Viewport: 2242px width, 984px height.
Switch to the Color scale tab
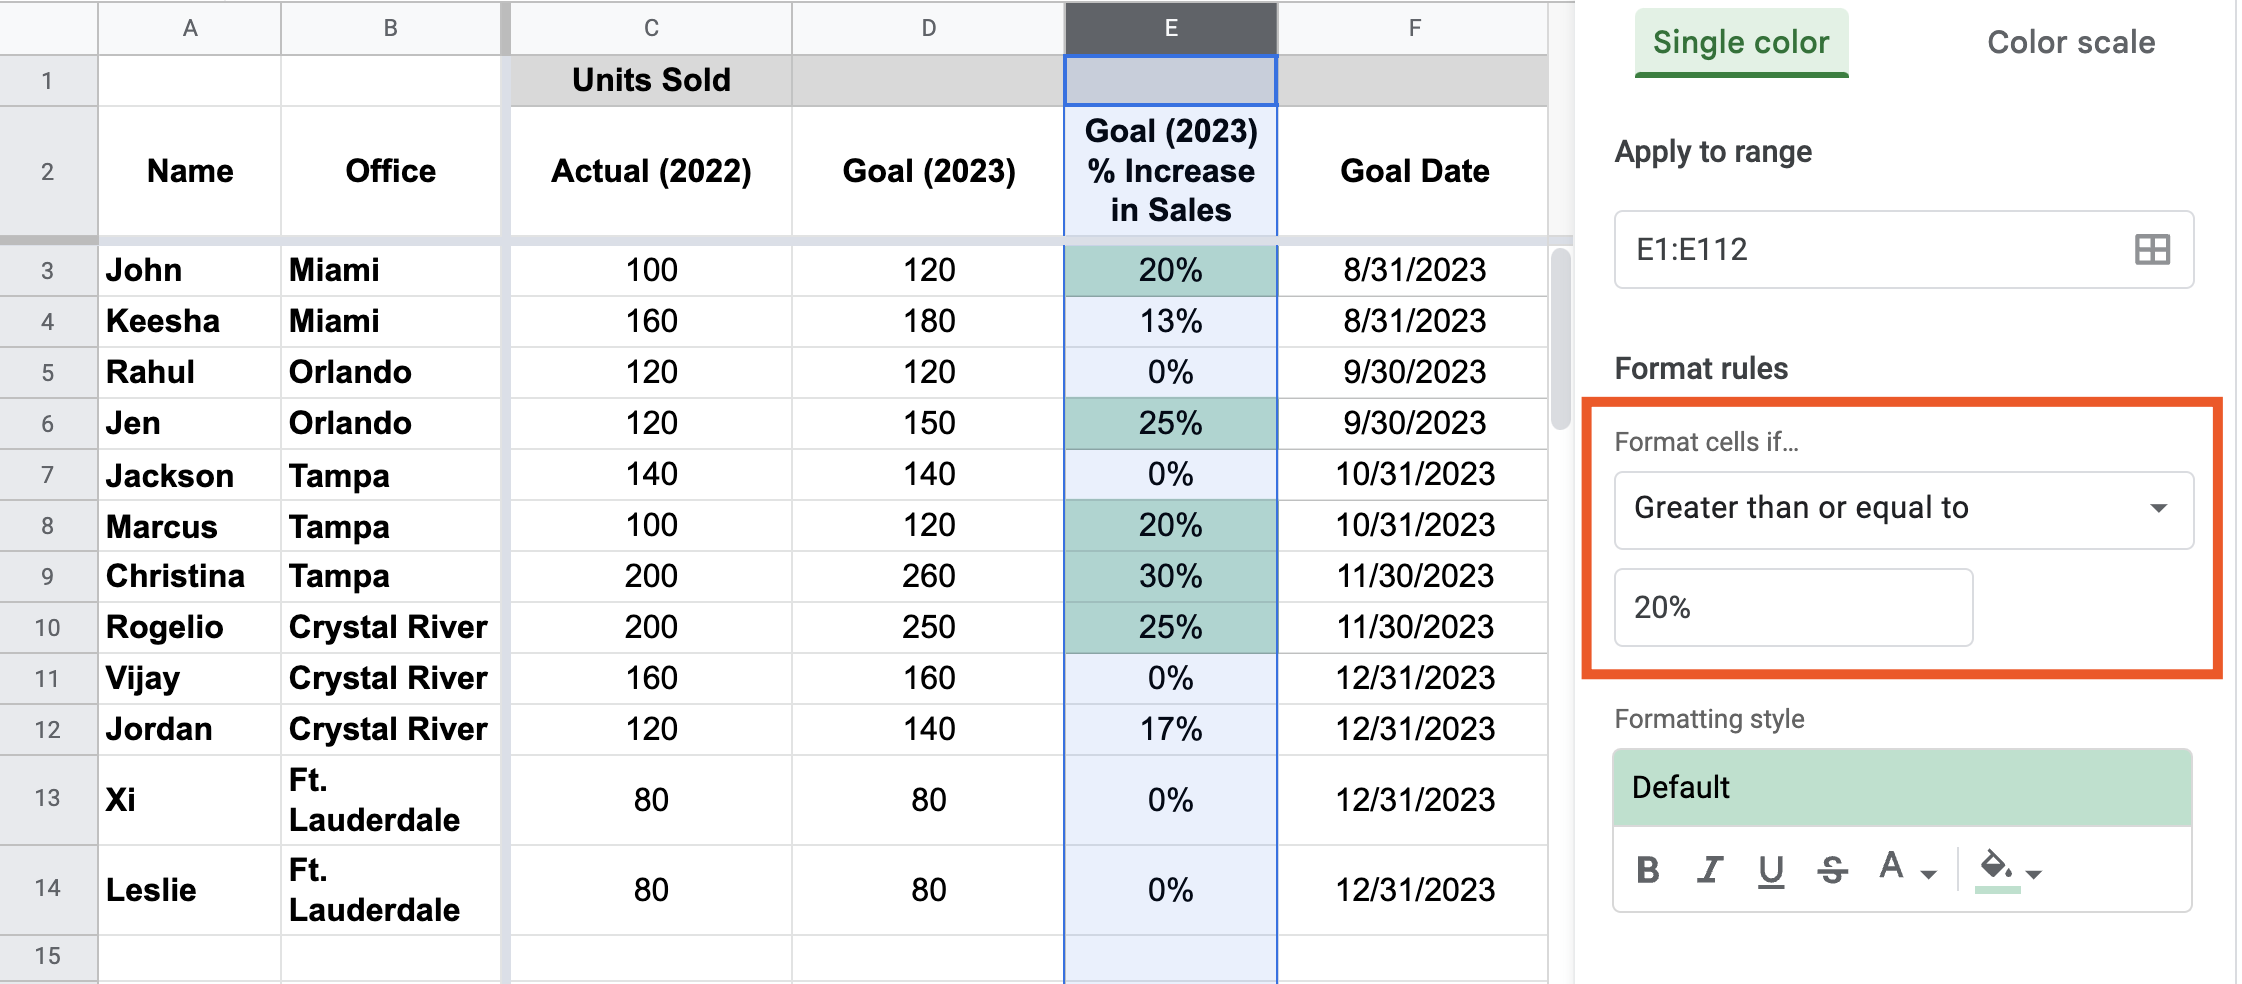click(x=2071, y=42)
